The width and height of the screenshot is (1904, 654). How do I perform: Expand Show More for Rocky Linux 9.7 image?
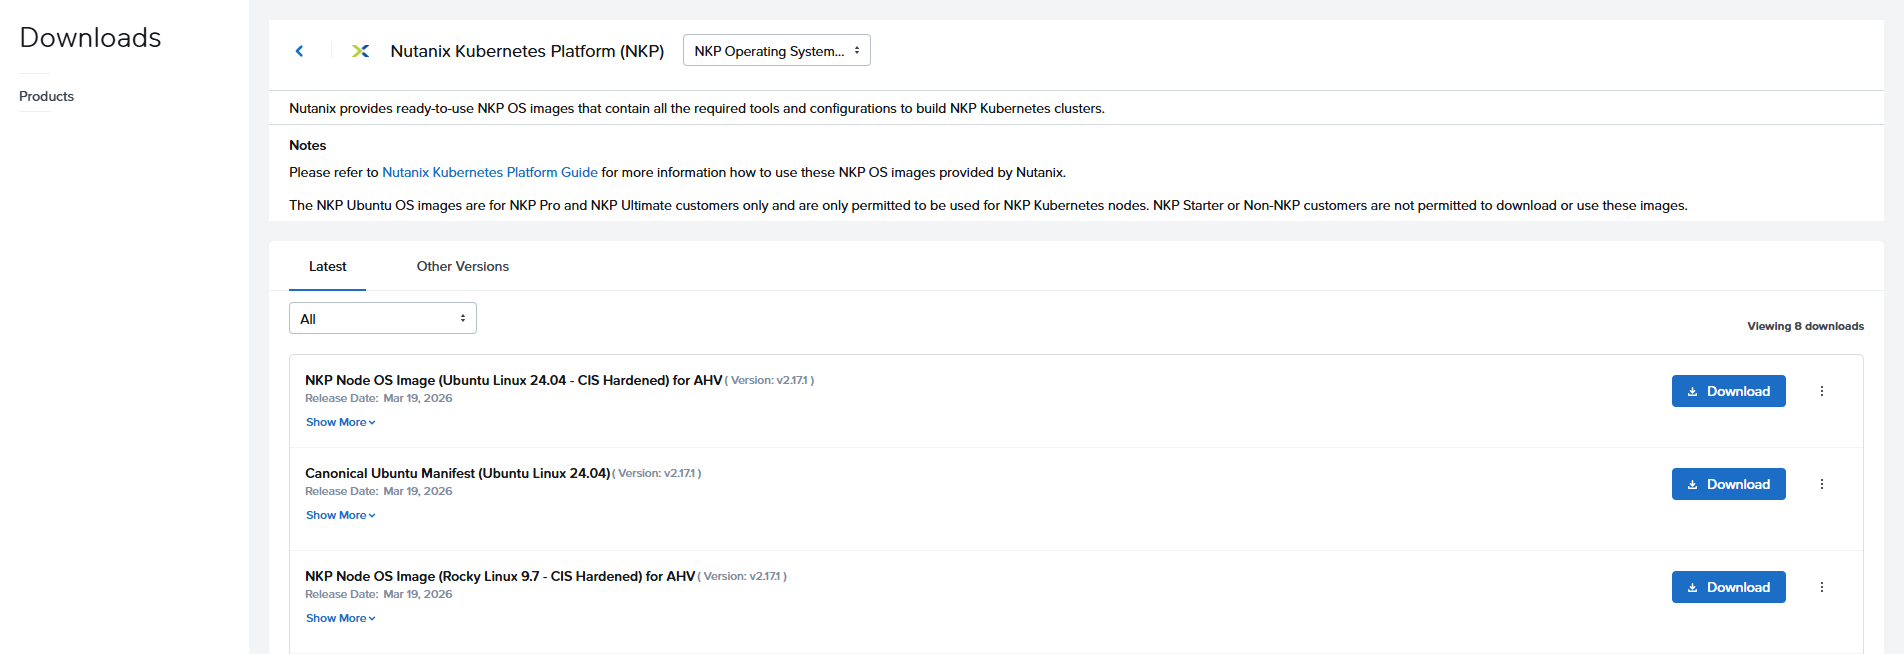tap(341, 618)
